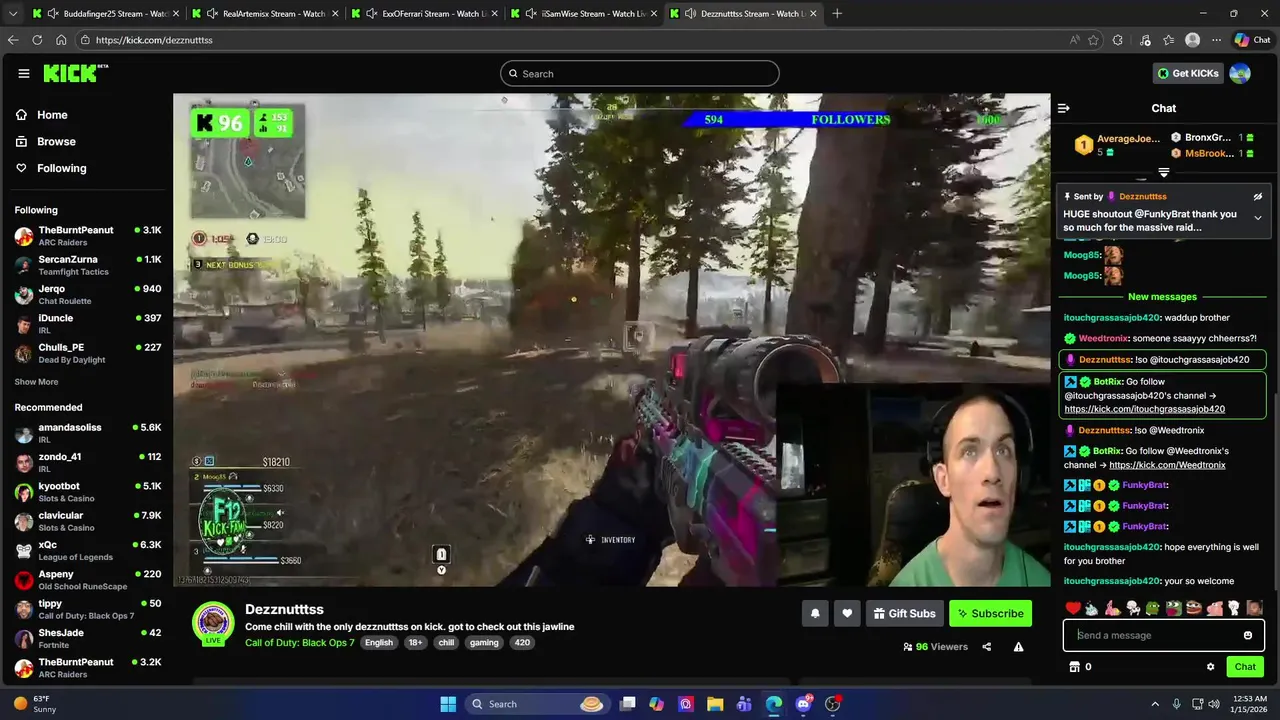
Task: Hide the pinned message with crossed-eye icon
Action: point(1258,197)
